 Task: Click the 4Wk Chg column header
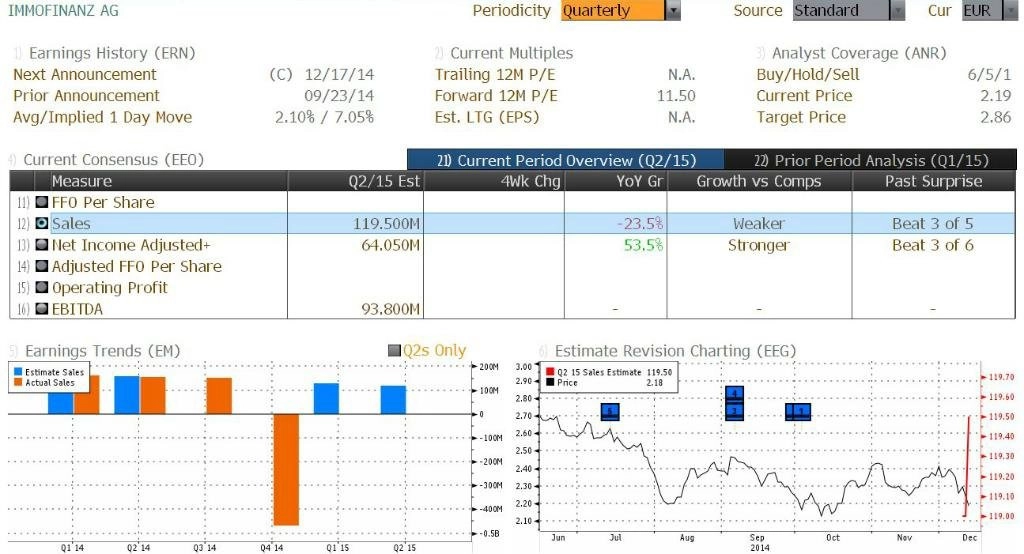pyautogui.click(x=494, y=181)
